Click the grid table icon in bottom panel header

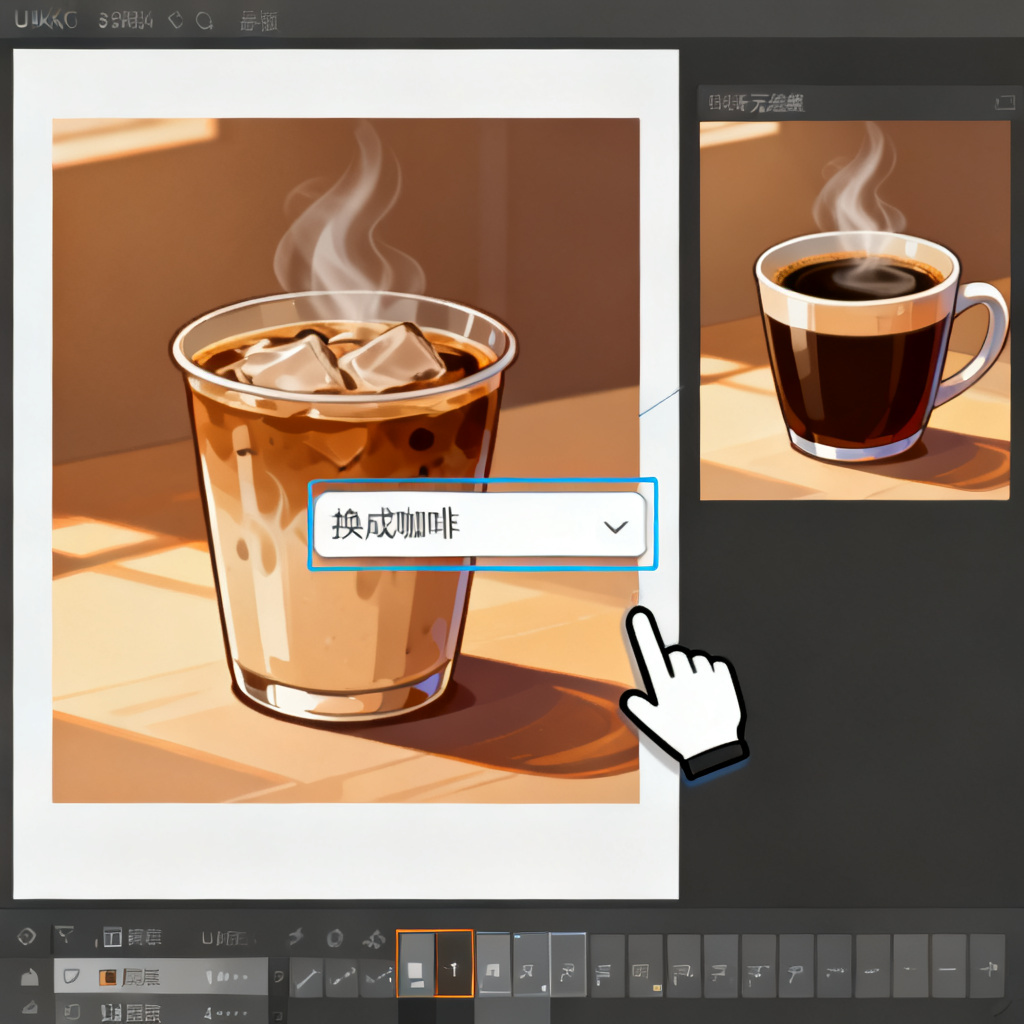[x=112, y=938]
